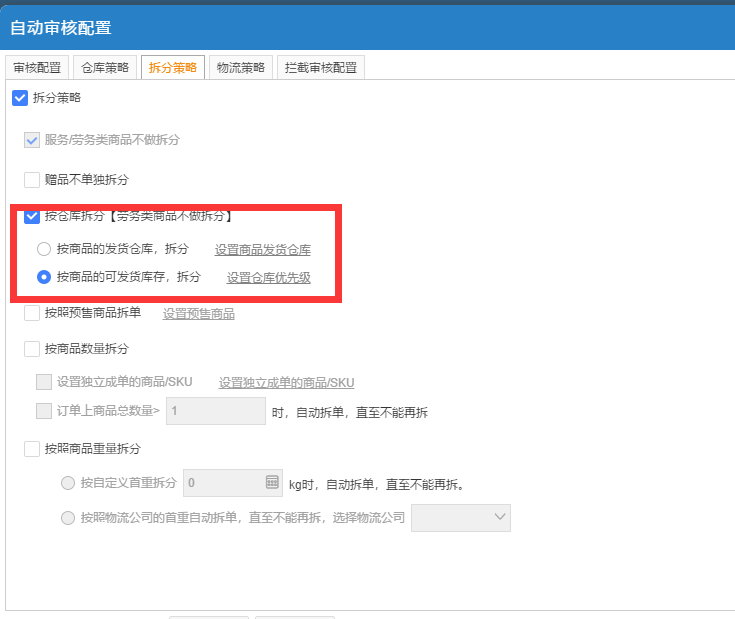Open 设置预售商品 link
The height and width of the screenshot is (619, 735).
click(x=199, y=314)
